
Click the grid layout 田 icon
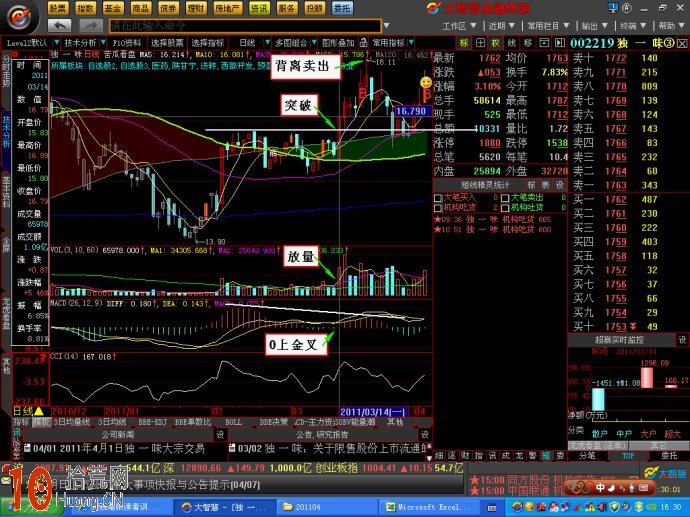pos(480,43)
